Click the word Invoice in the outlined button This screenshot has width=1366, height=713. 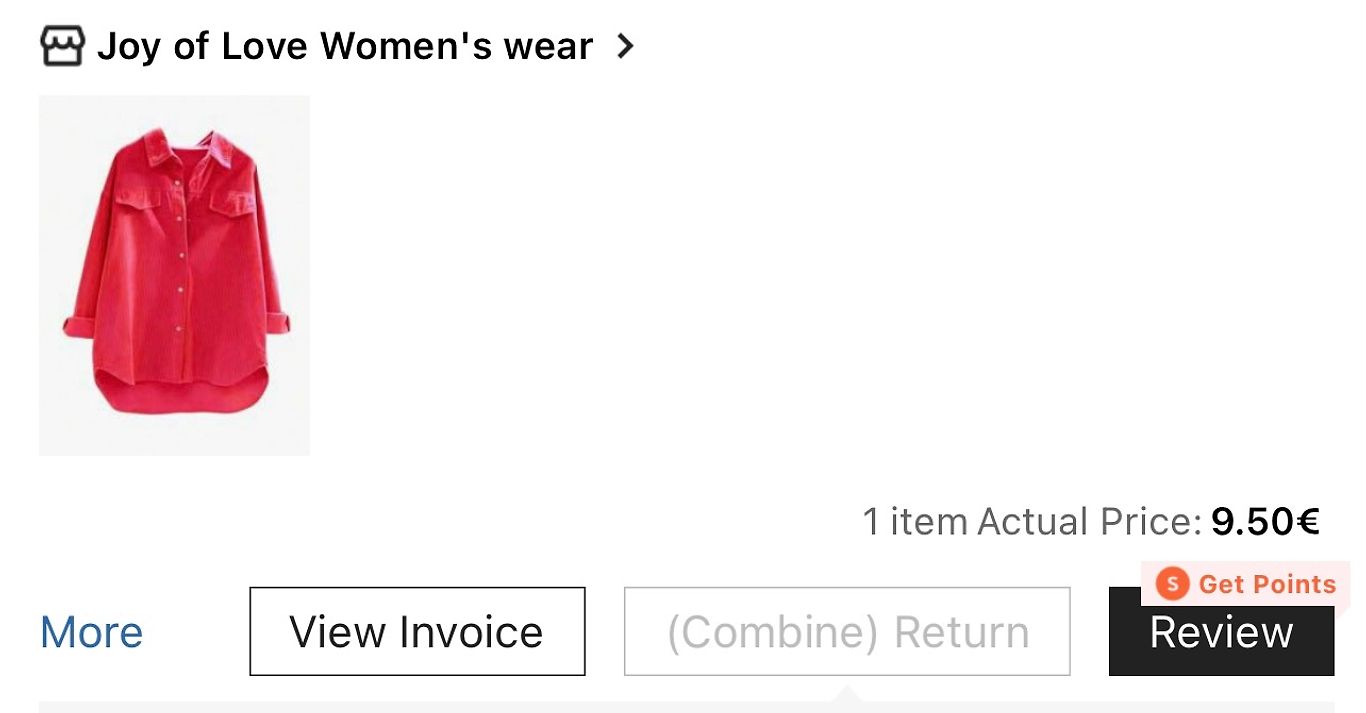click(x=471, y=632)
